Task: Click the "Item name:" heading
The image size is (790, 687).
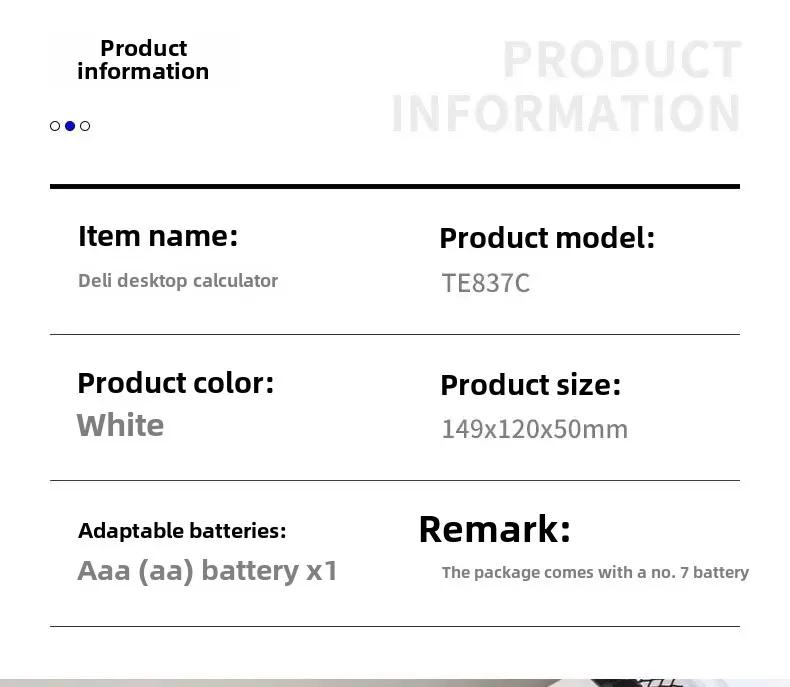Action: tap(158, 236)
